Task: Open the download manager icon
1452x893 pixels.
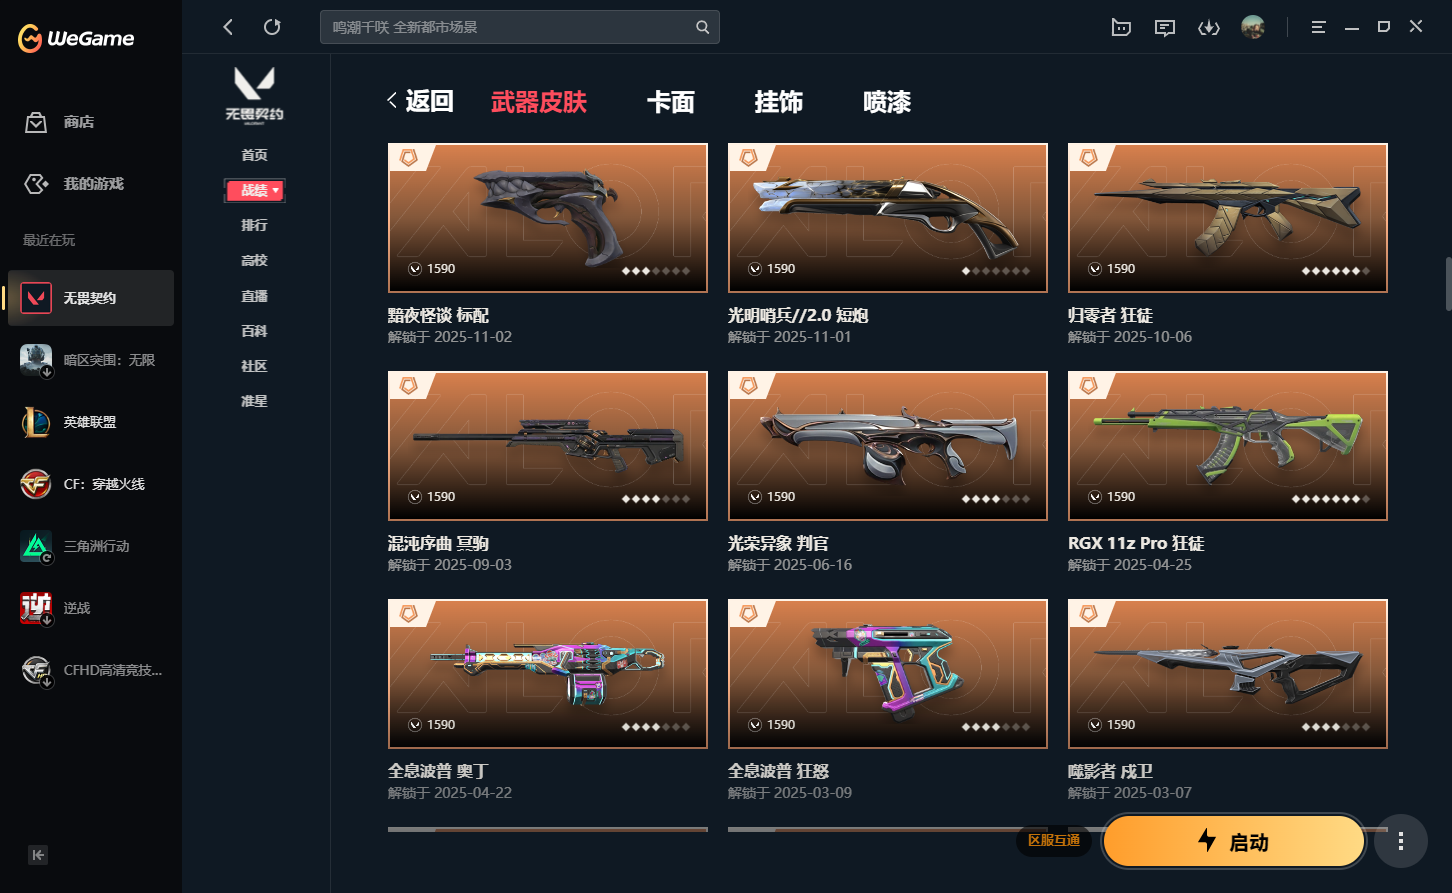Action: click(x=1209, y=27)
